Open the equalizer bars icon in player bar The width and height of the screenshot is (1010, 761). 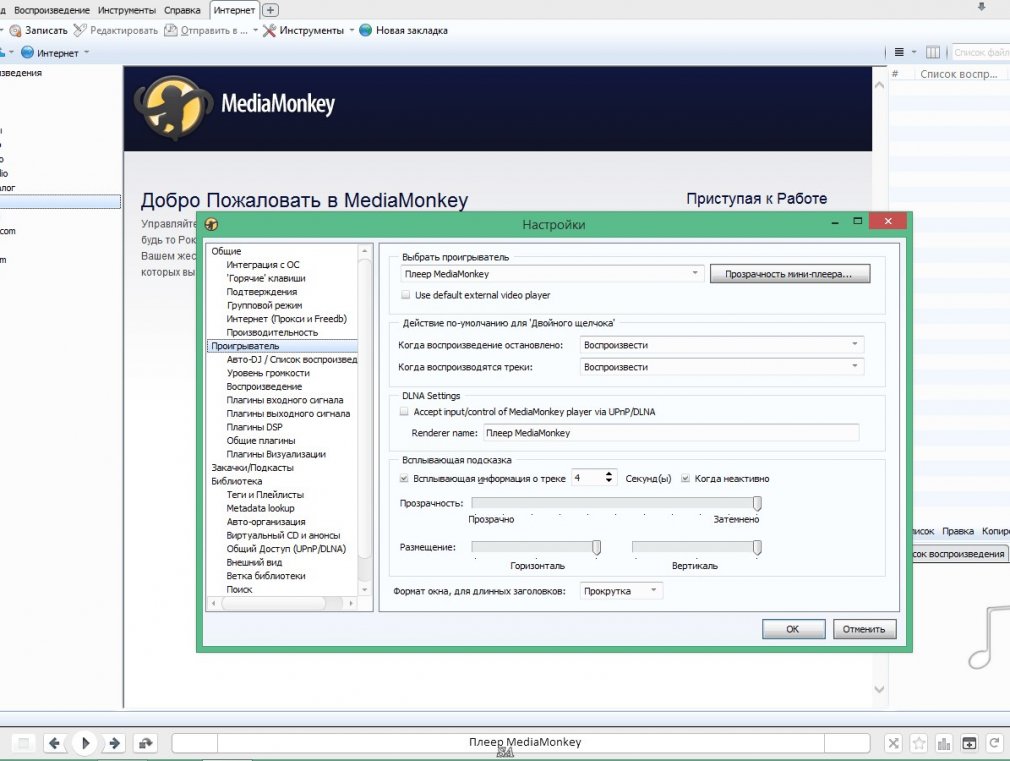[944, 744]
